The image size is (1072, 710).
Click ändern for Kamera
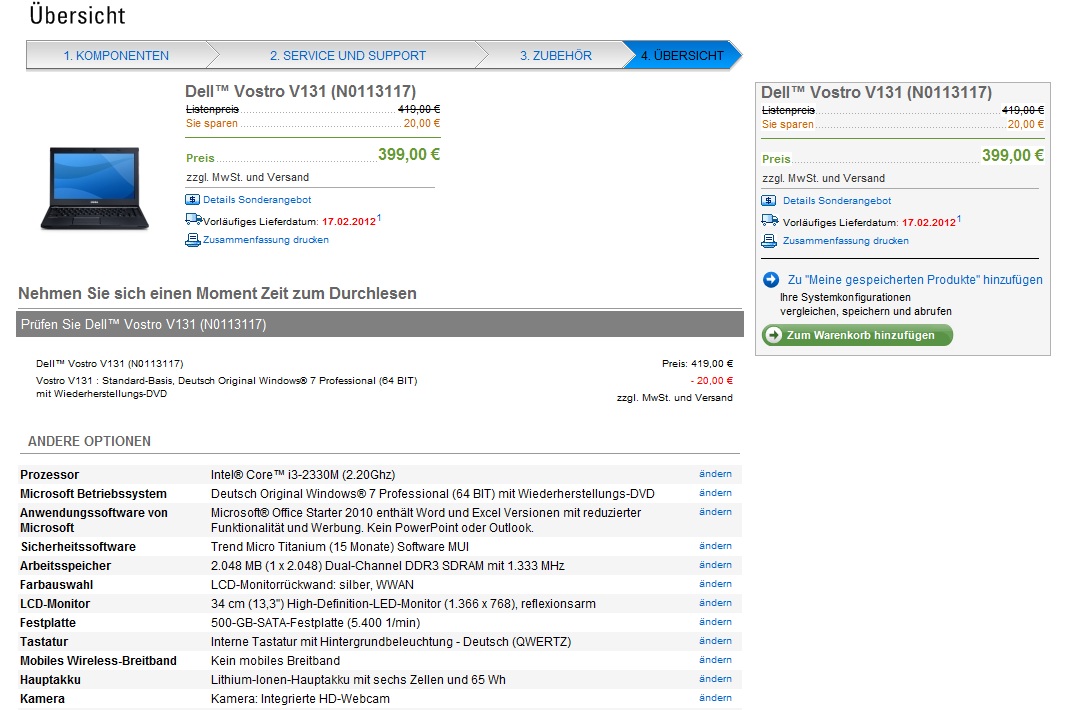point(715,698)
